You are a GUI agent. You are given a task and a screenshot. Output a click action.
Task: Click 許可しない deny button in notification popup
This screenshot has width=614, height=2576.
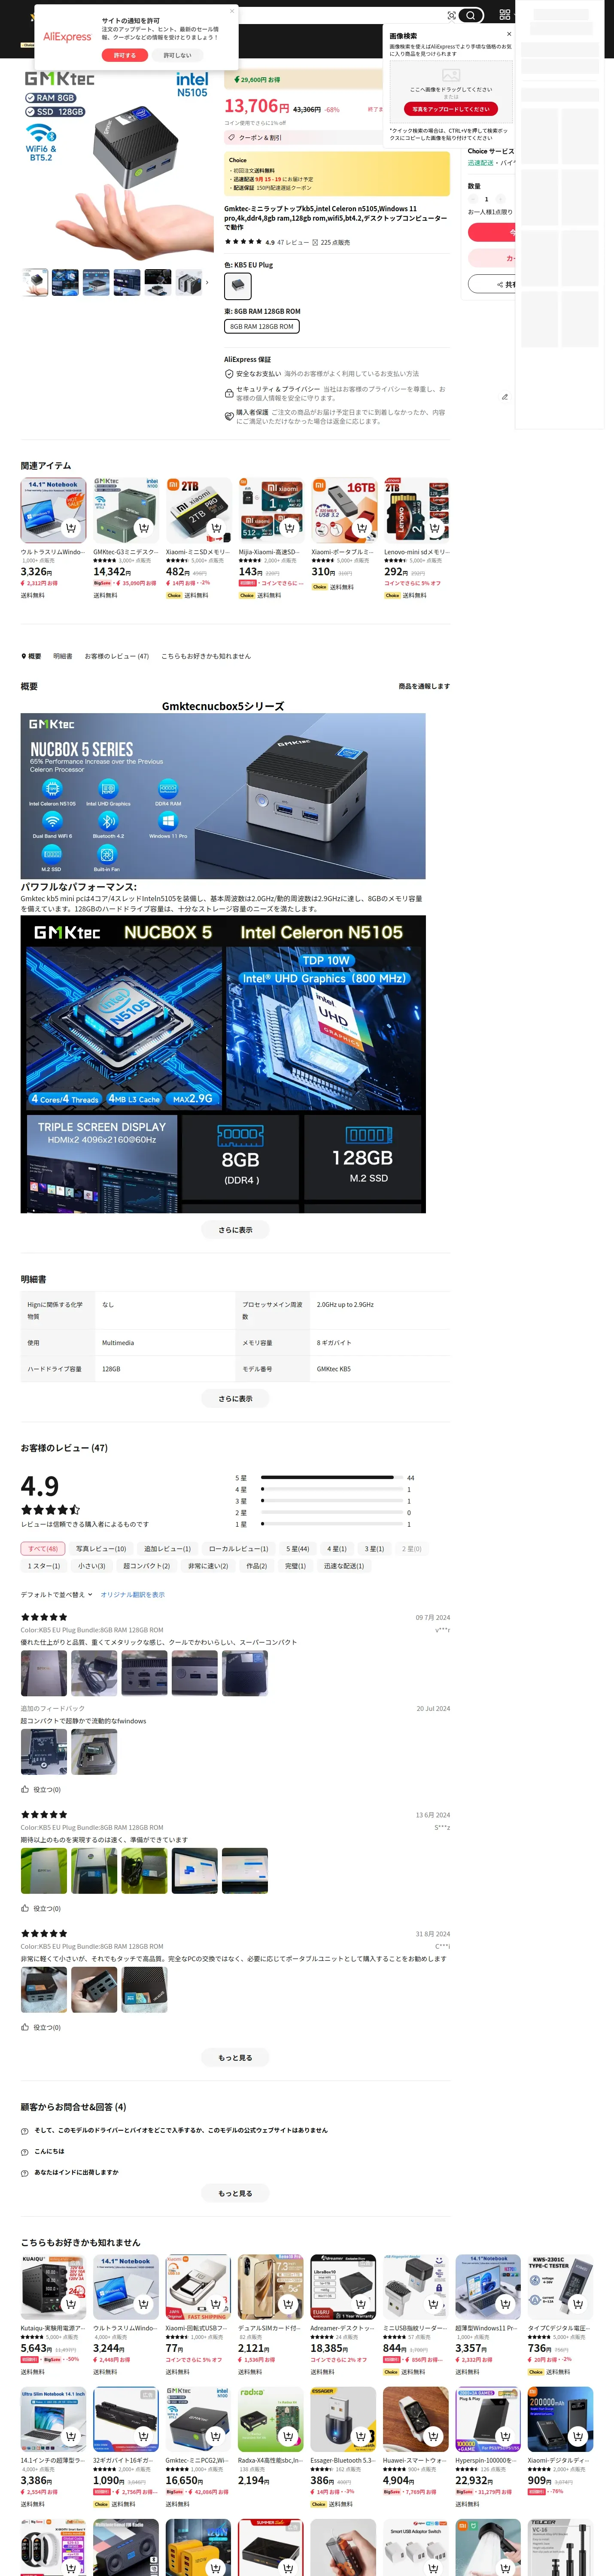point(177,55)
